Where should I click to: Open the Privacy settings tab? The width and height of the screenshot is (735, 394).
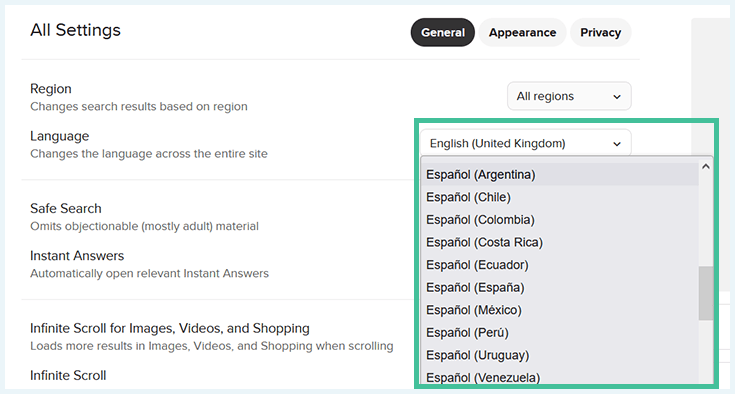coord(600,32)
